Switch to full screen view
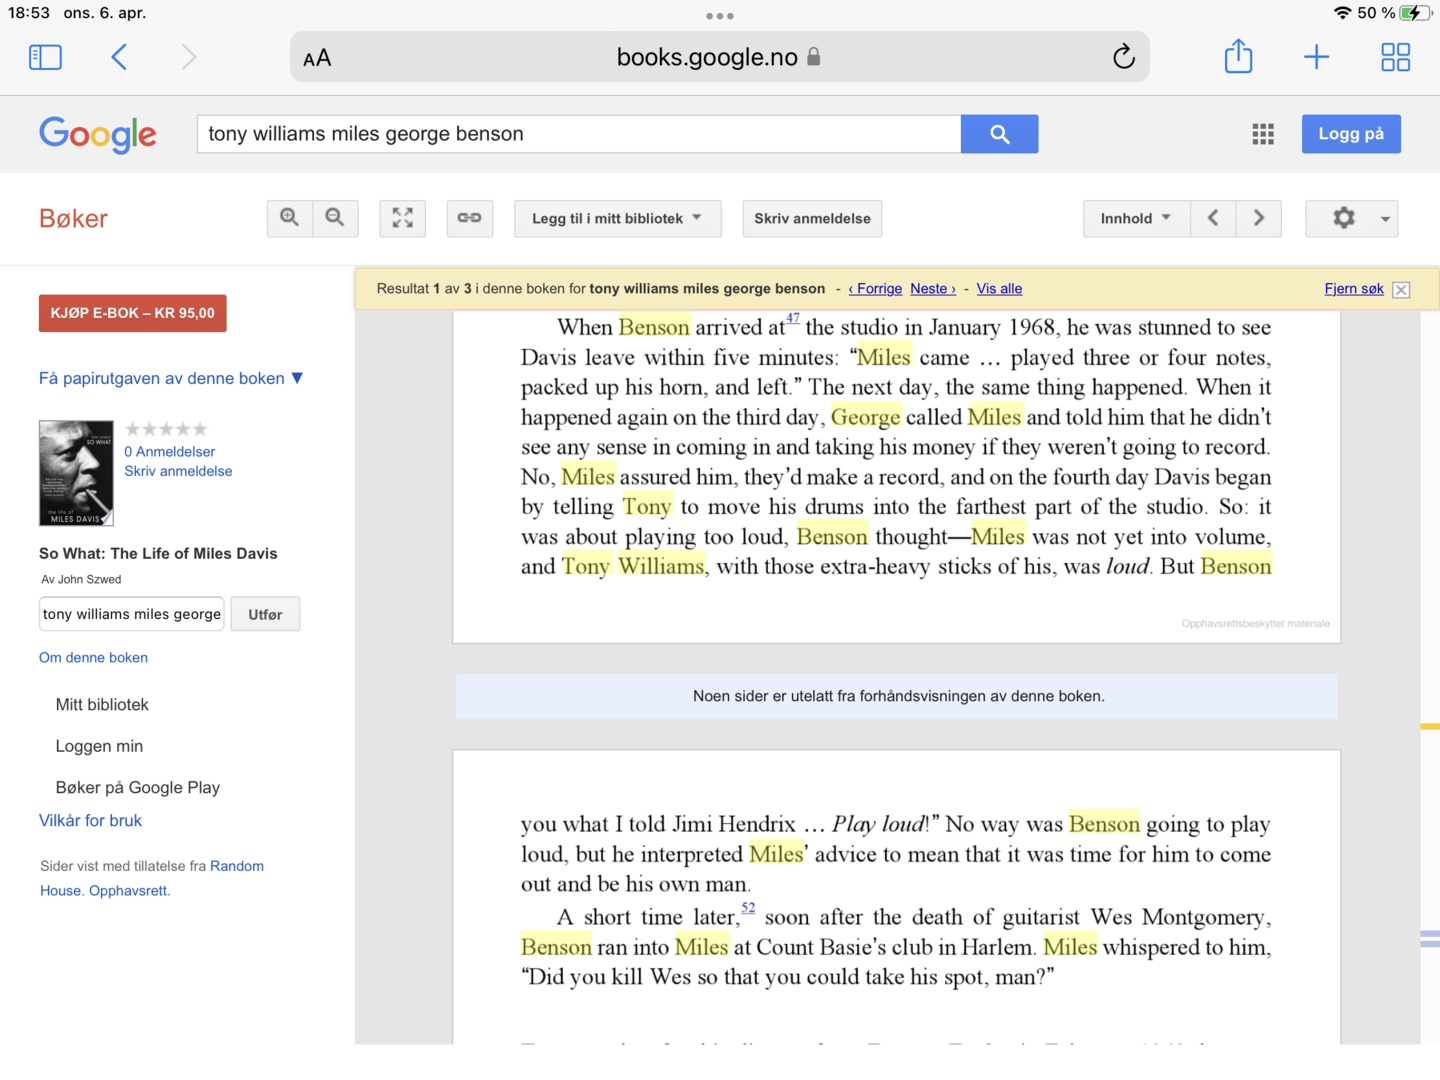The height and width of the screenshot is (1080, 1440). click(403, 218)
